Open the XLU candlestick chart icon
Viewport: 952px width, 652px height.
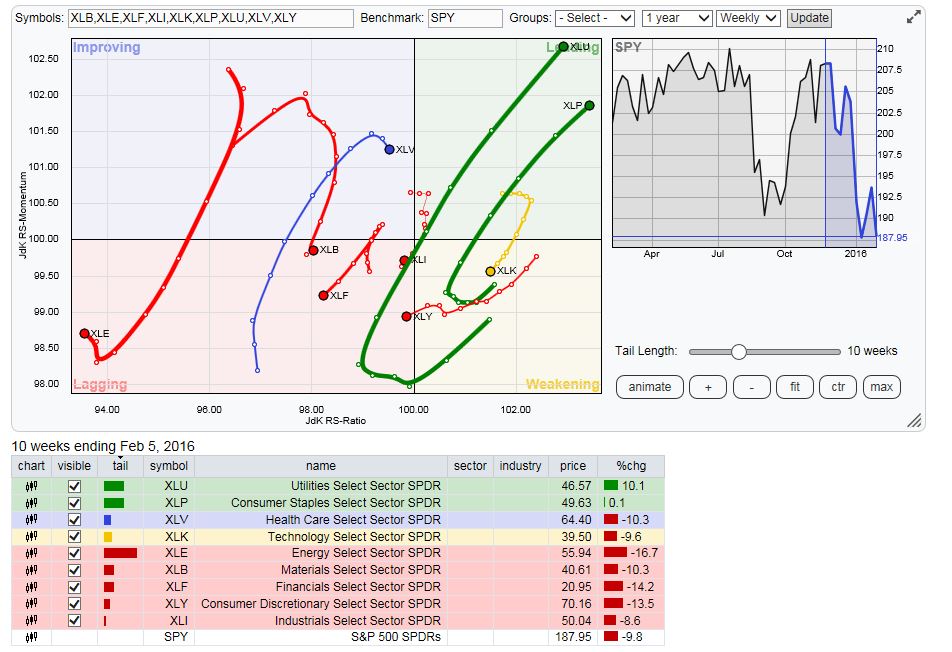click(x=31, y=486)
